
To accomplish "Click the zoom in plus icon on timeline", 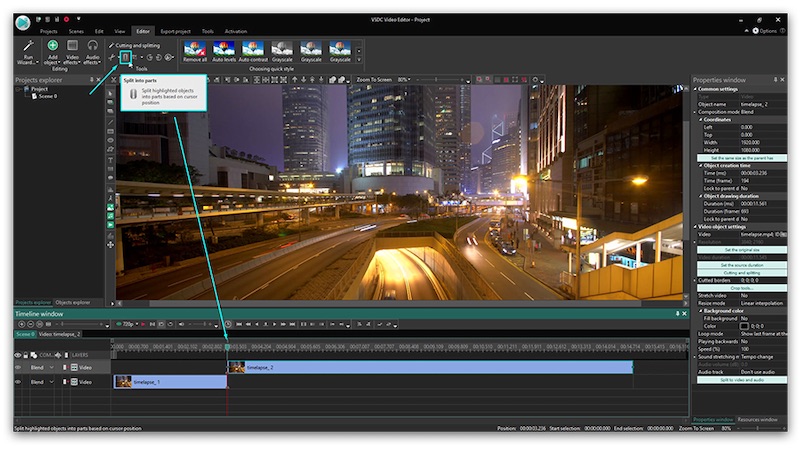I will click(x=21, y=324).
